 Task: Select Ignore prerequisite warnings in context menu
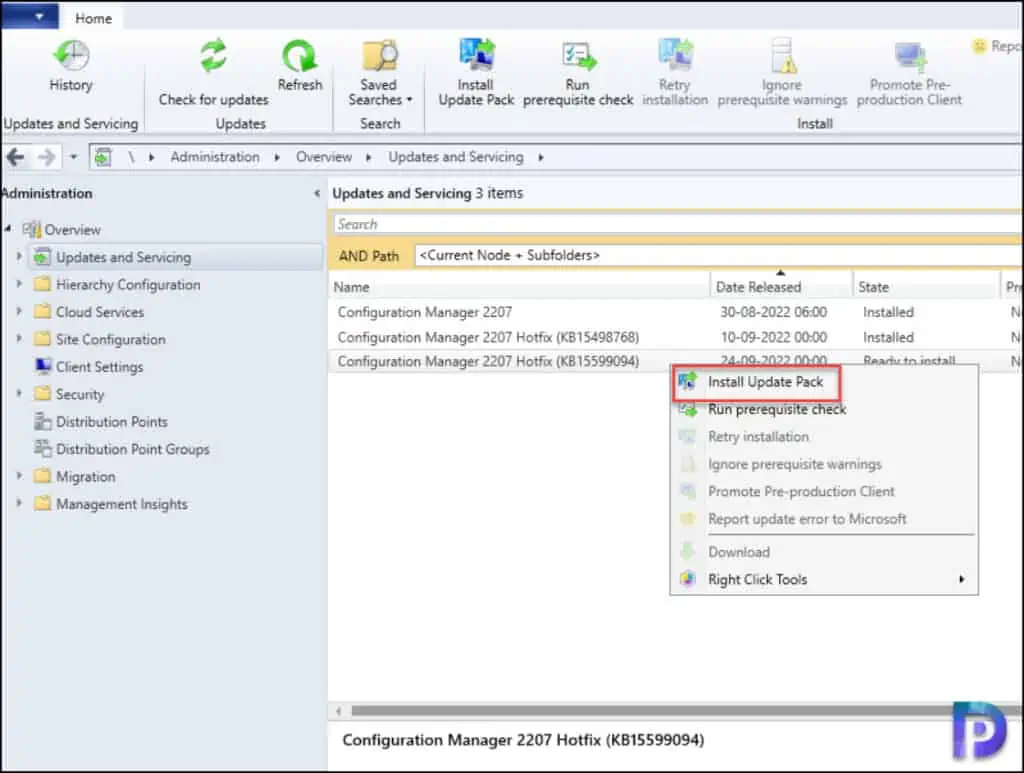click(824, 464)
